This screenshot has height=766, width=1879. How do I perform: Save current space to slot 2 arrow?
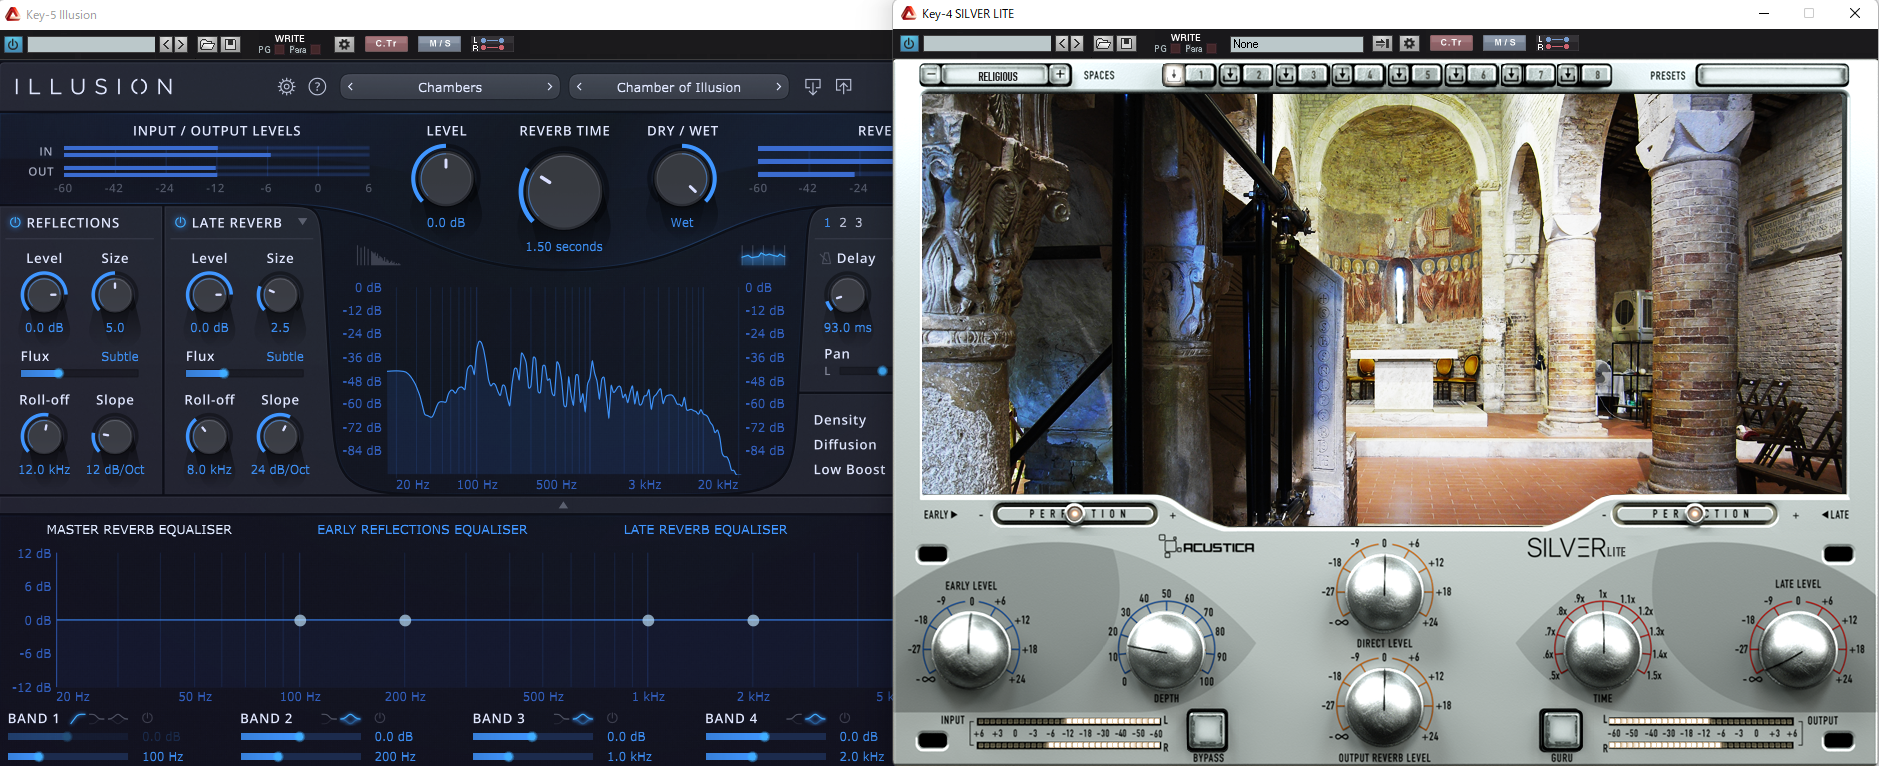[x=1231, y=75]
